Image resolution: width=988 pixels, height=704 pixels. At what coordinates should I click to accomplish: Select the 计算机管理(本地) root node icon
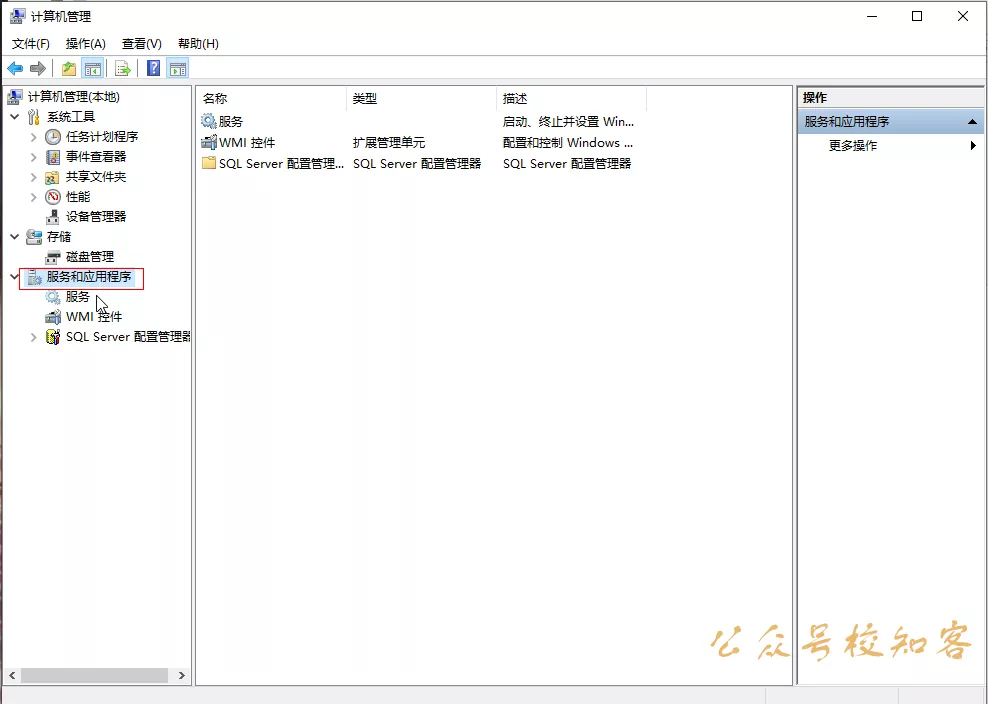14,96
